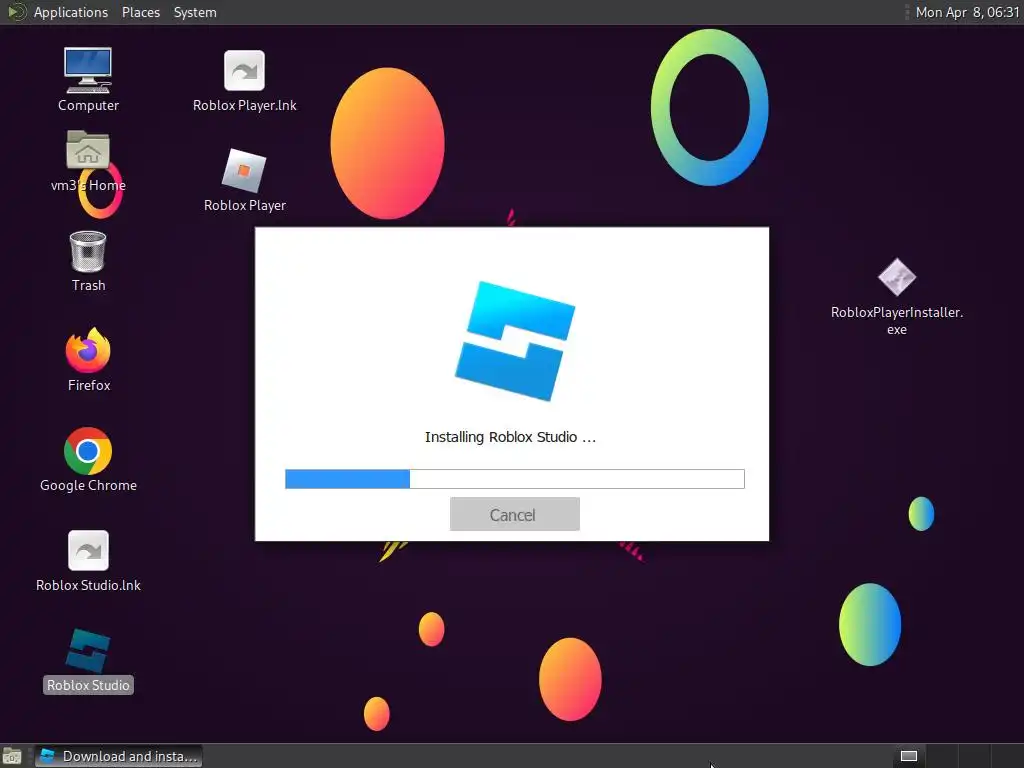1024x768 pixels.
Task: Click the main menu logo beside Applications
Action: 16,12
